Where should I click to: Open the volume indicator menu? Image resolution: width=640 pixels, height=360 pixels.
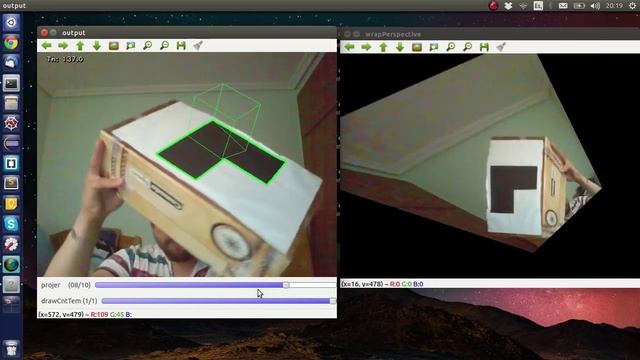click(595, 6)
